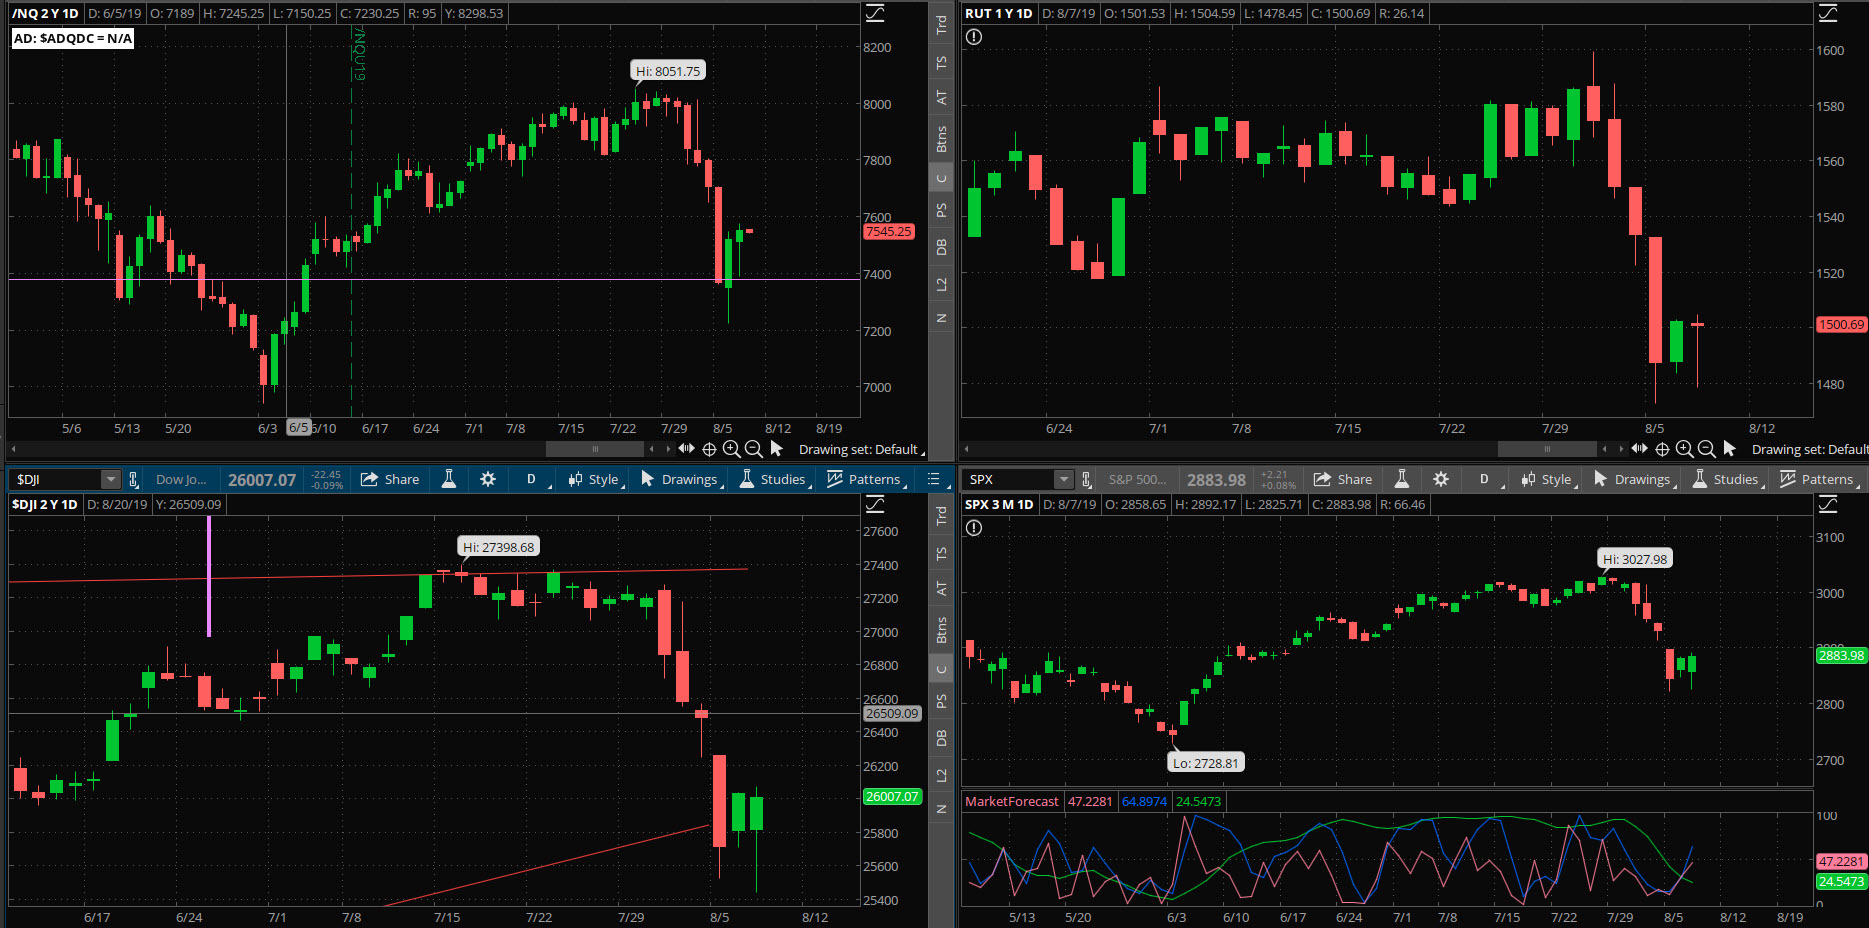The height and width of the screenshot is (928, 1869).
Task: Open L2 sidebar tab beside $DJI chart
Action: pyautogui.click(x=941, y=775)
